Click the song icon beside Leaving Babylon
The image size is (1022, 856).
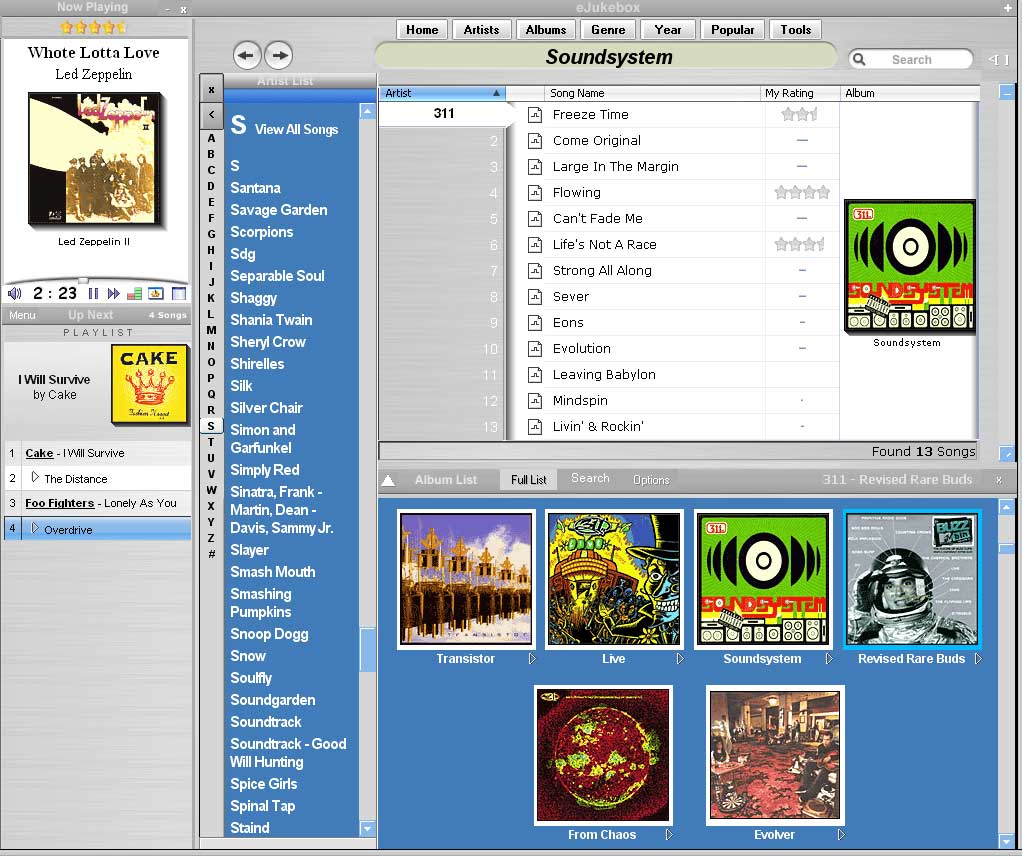[x=534, y=375]
